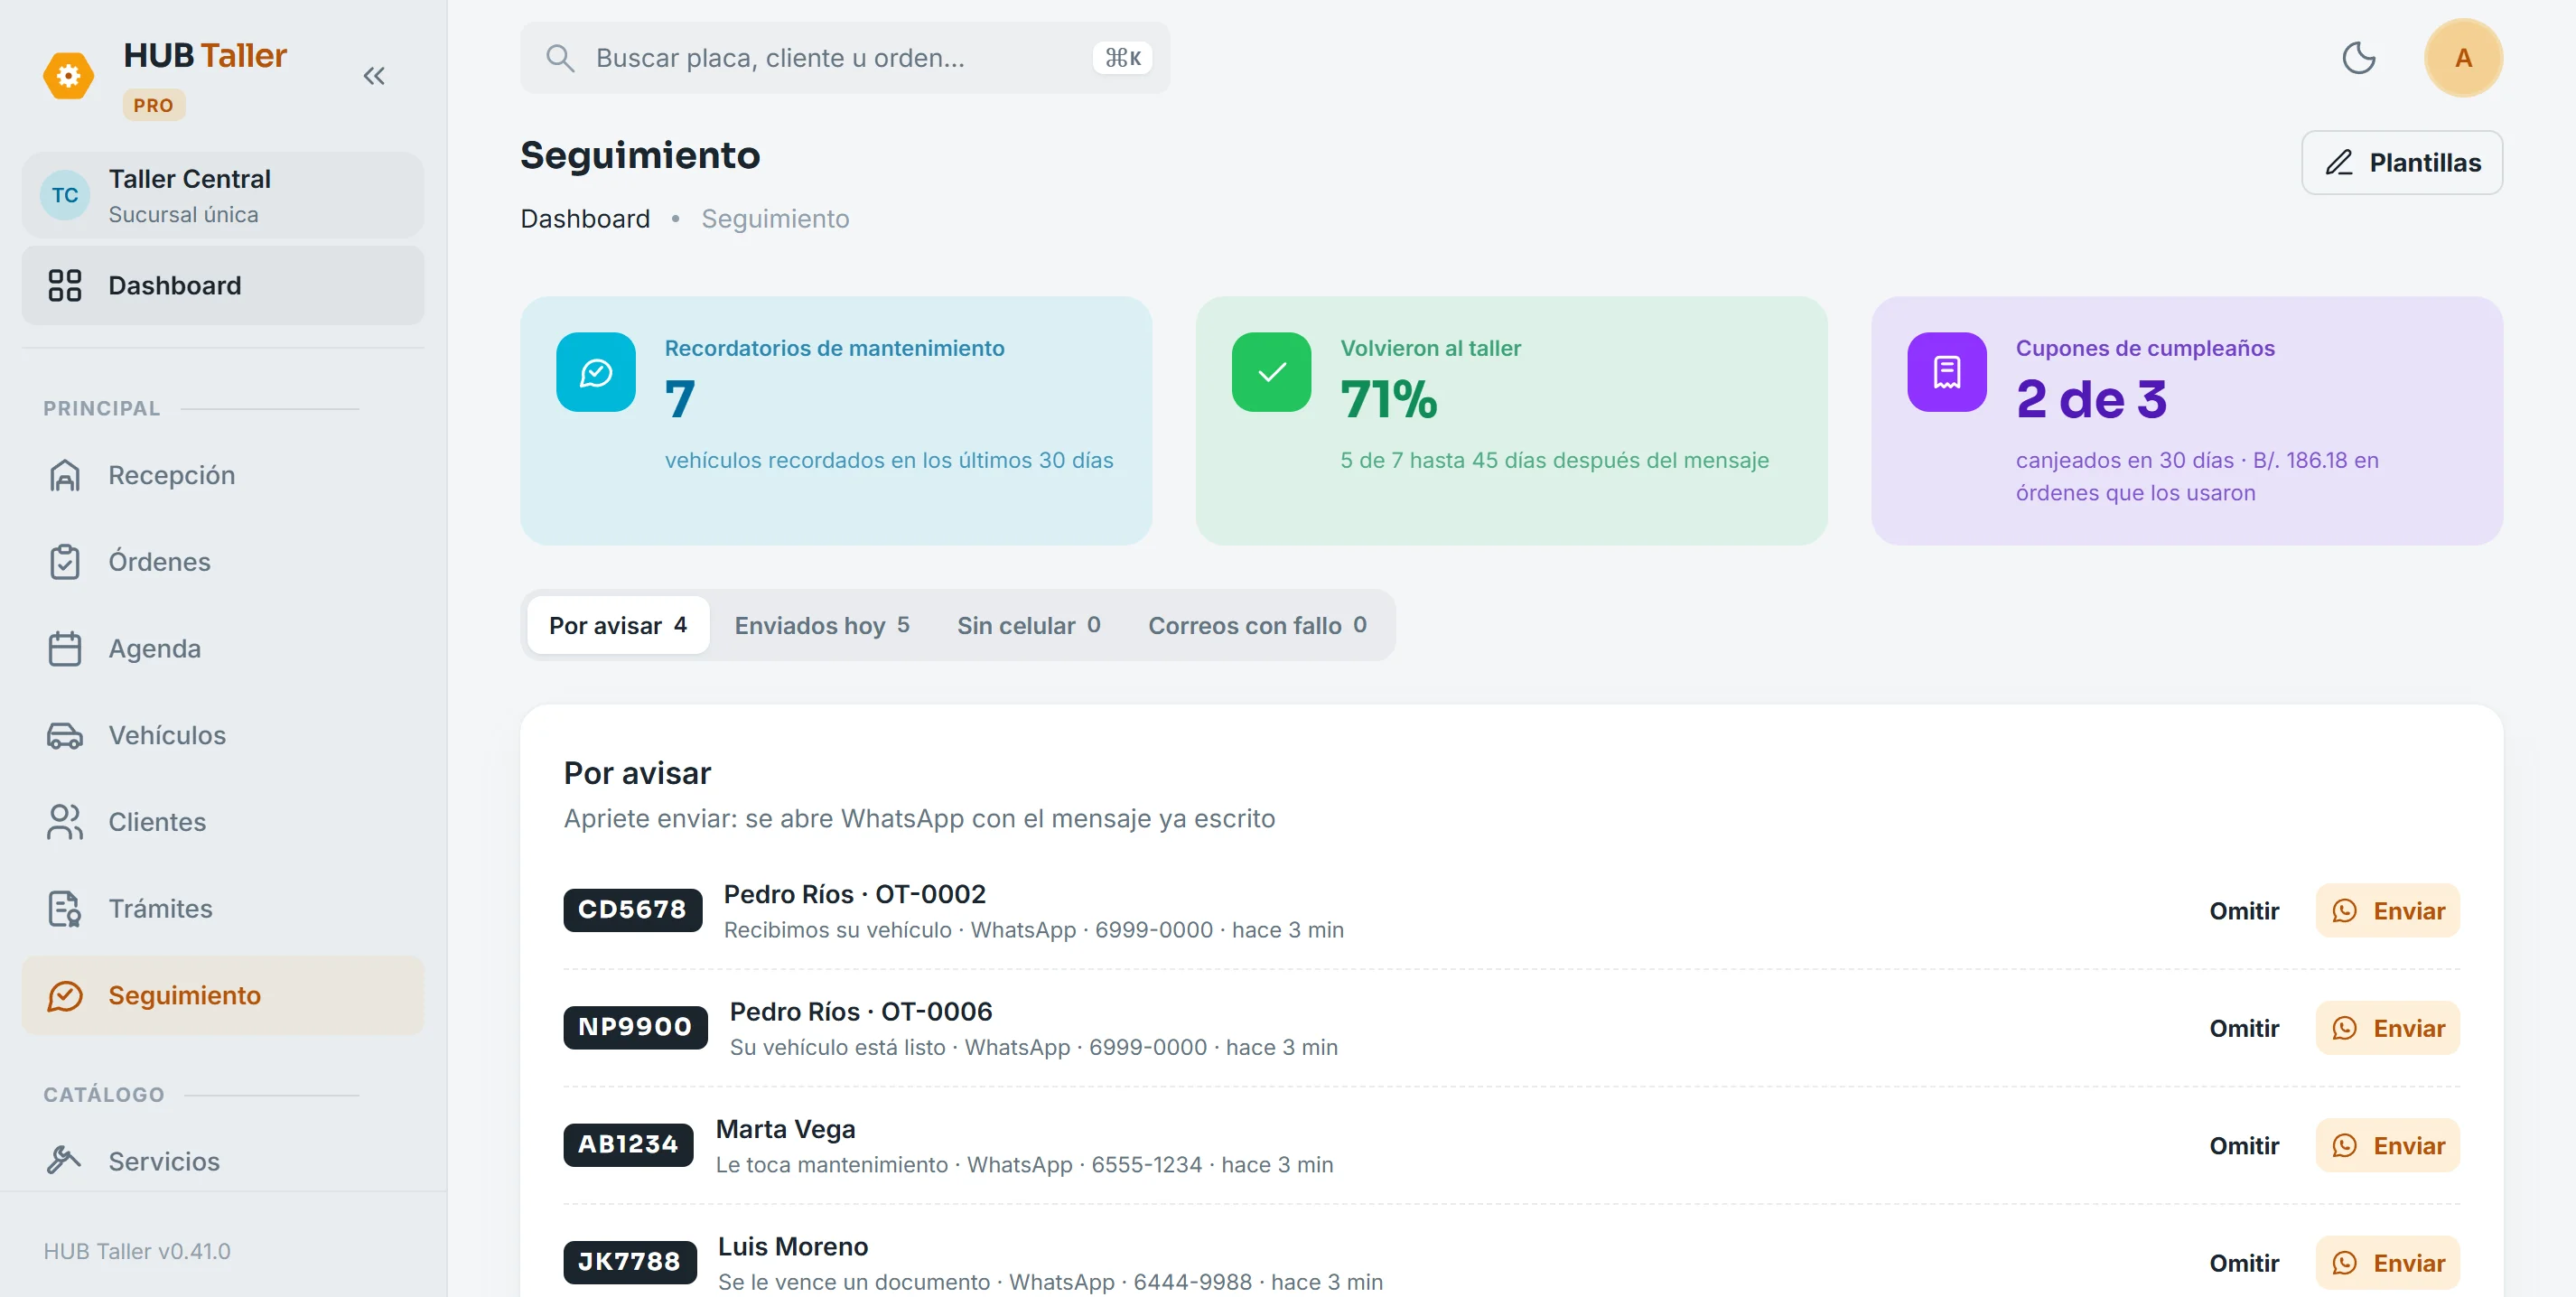Switch to the Correos con fallo tab
Screen dimensions: 2576x1297
tap(1257, 625)
